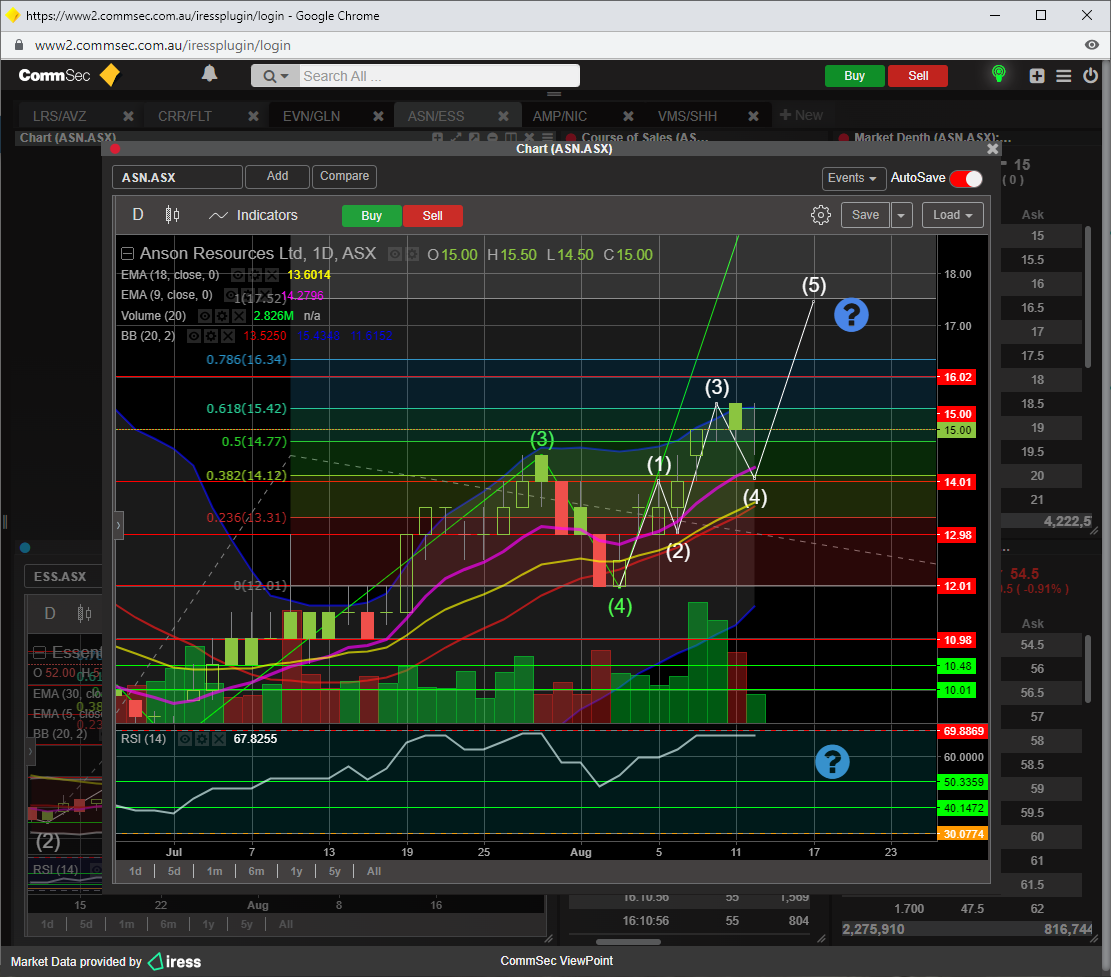The image size is (1111, 977).
Task: Set chart range to 1d
Action: coord(135,871)
